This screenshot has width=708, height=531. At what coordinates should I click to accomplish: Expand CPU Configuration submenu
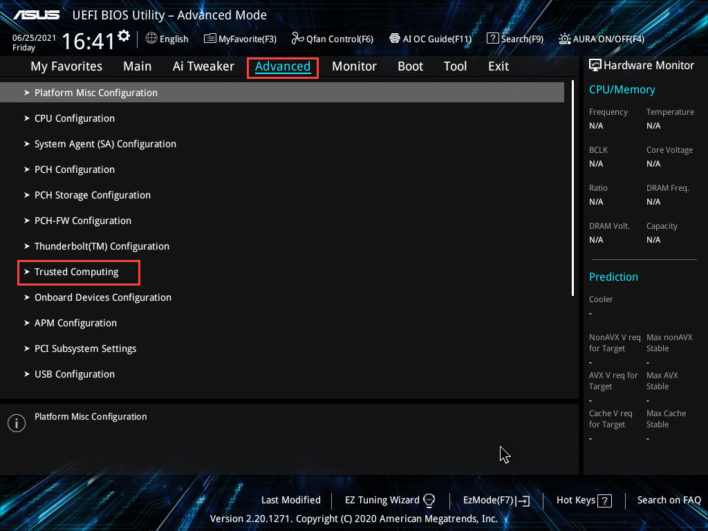[x=75, y=118]
